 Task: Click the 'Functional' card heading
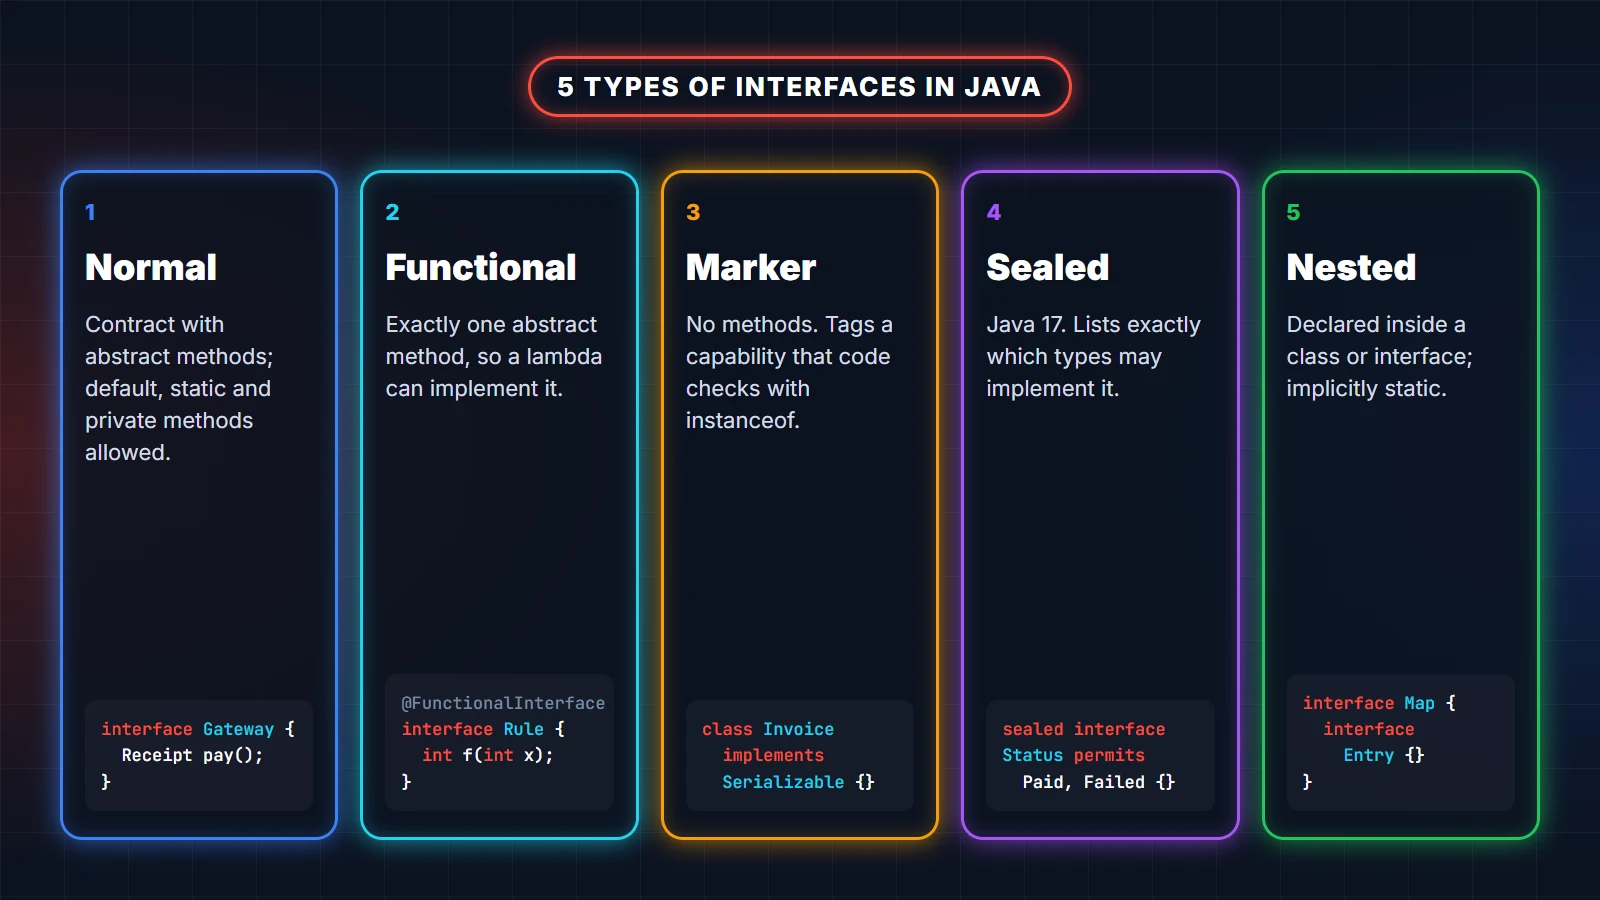point(481,267)
